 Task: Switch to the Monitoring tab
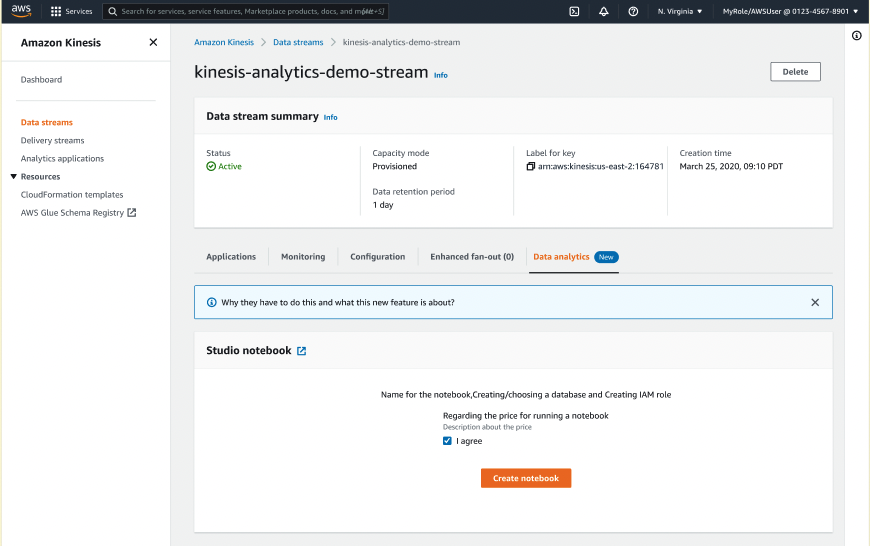coord(303,256)
